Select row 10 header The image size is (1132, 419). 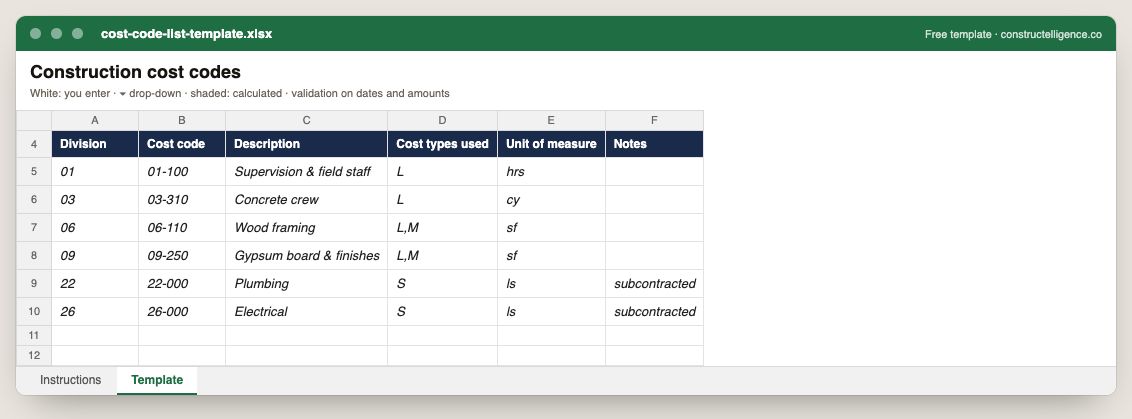point(34,311)
